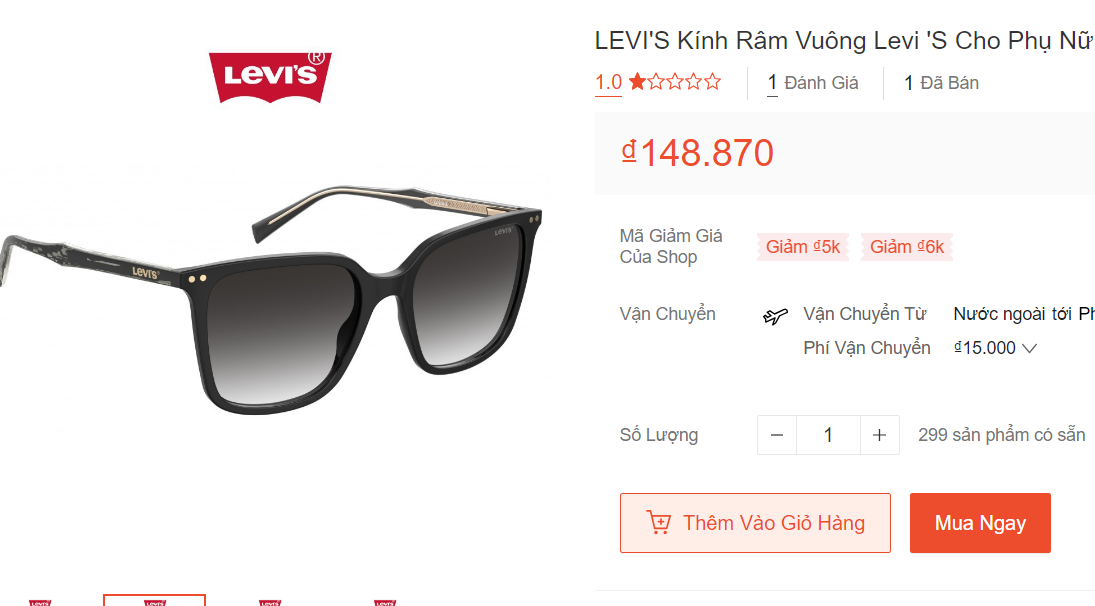Image resolution: width=1095 pixels, height=606 pixels.
Task: Click the 1.0 rating score link
Action: [608, 82]
